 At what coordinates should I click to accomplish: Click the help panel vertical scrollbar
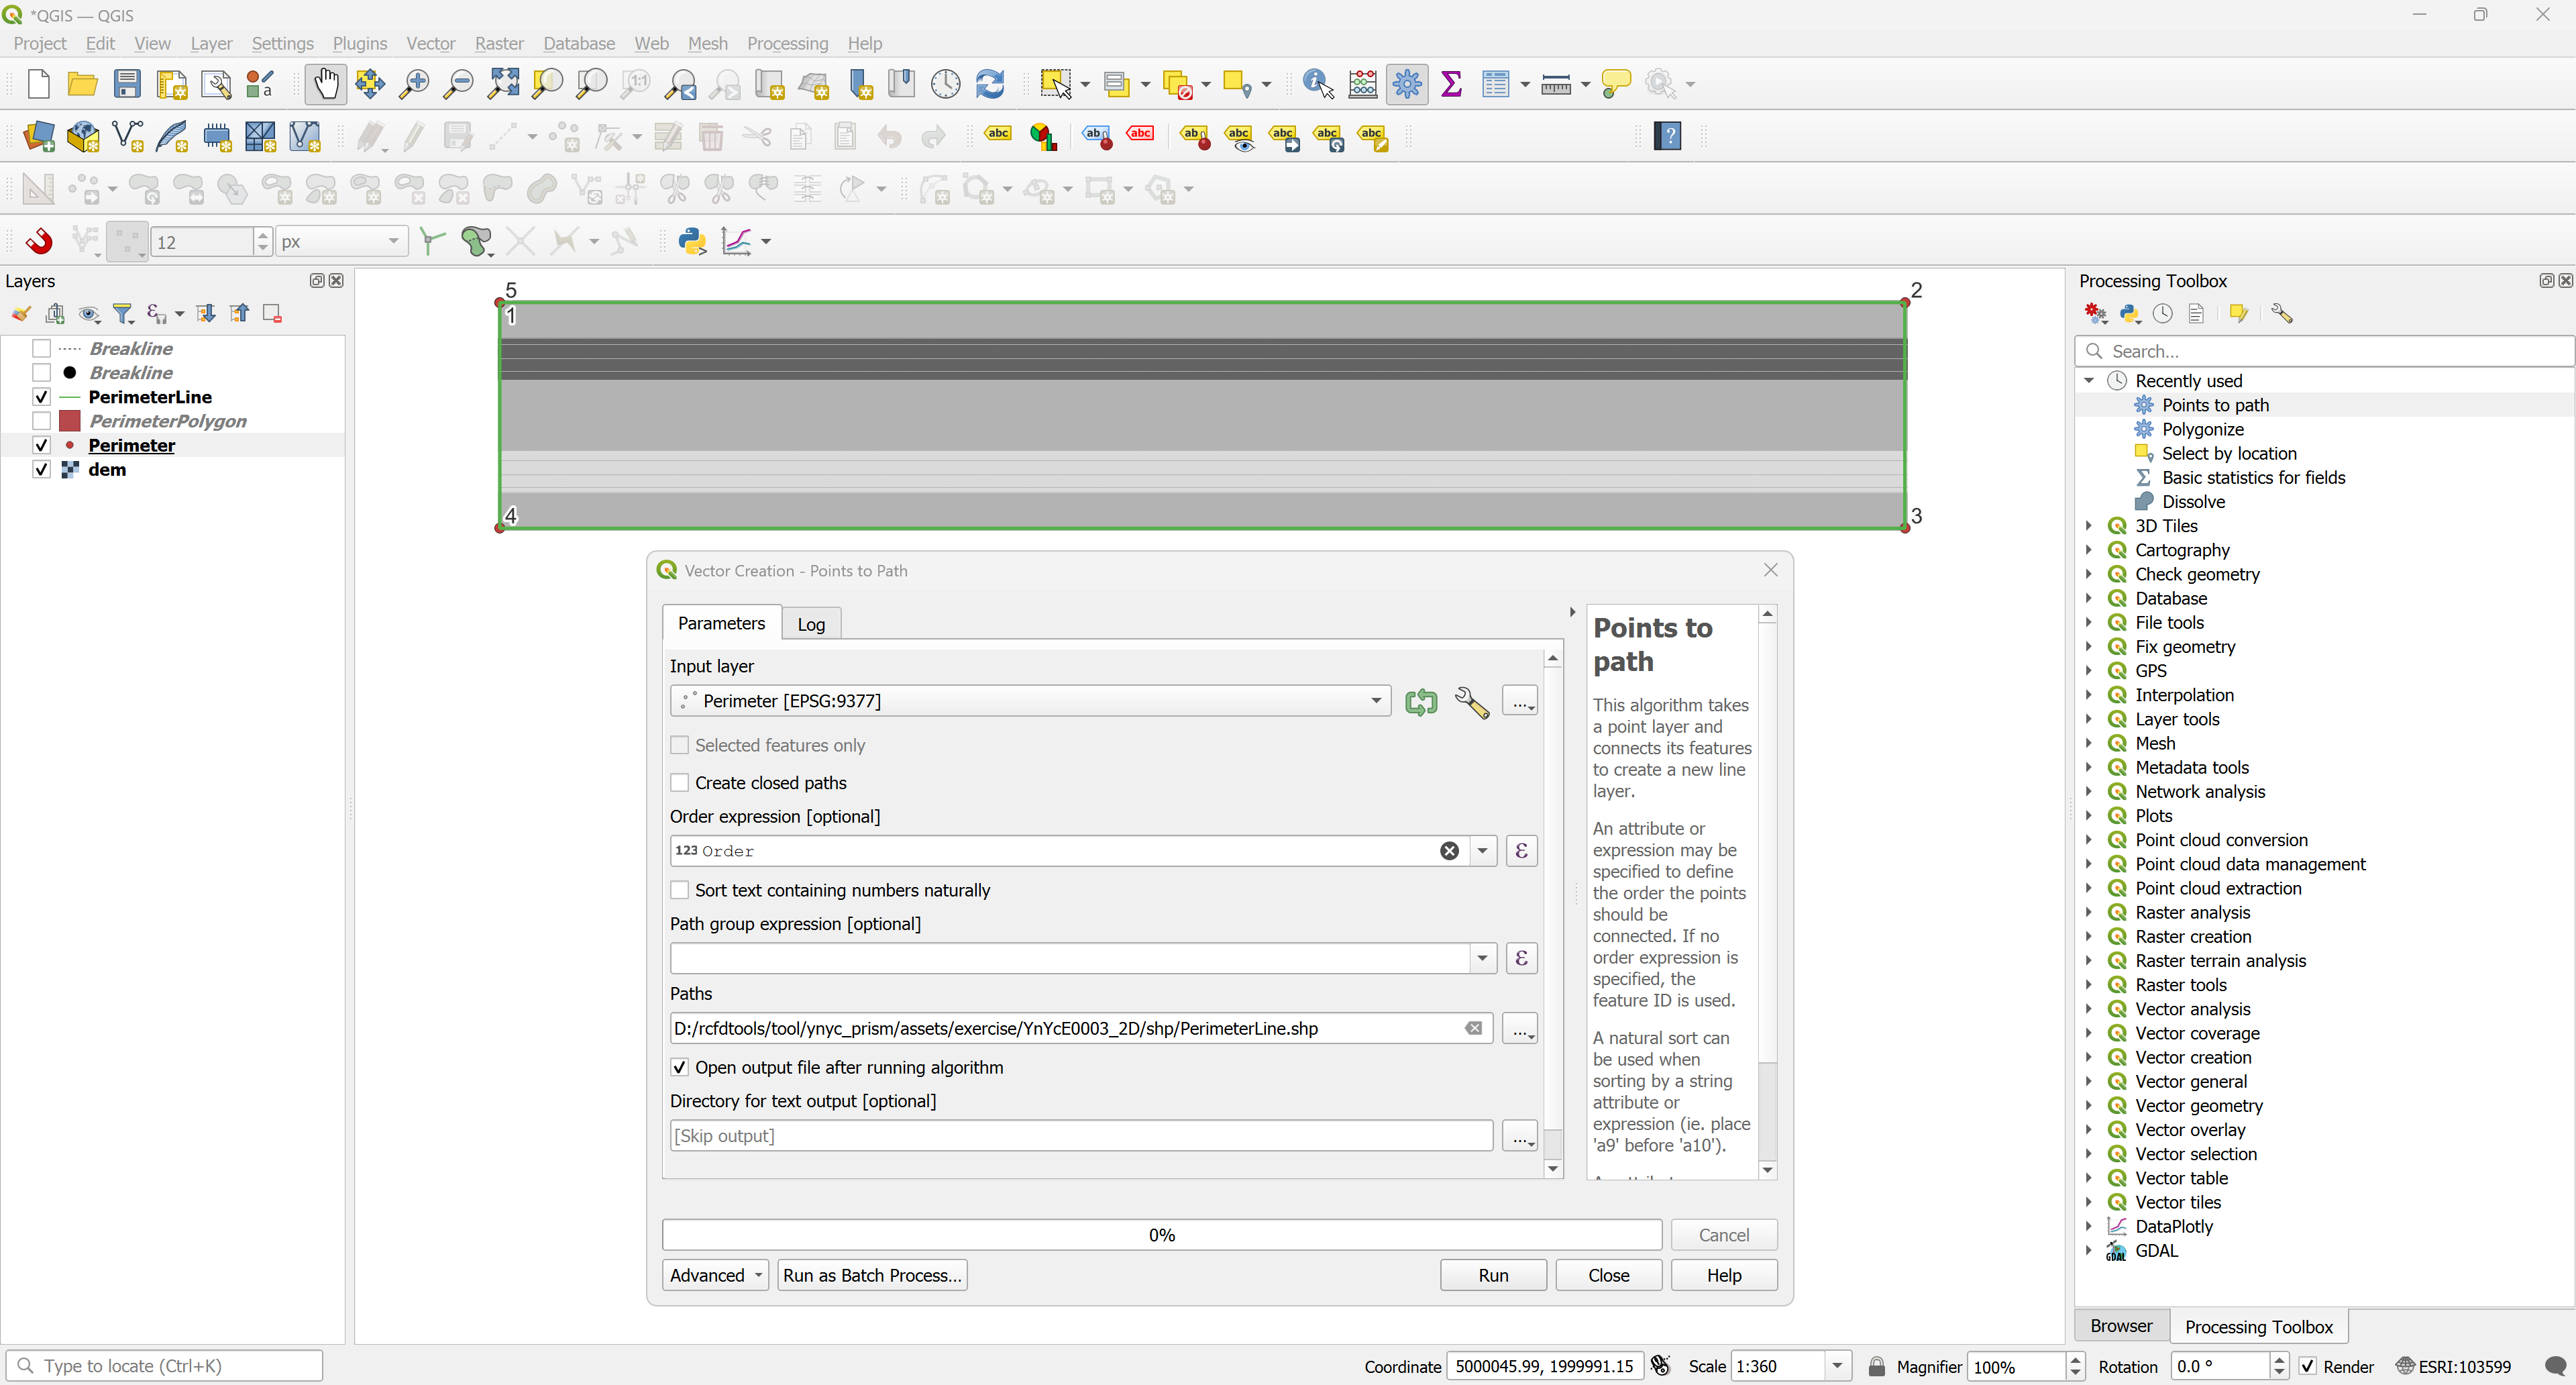click(x=1767, y=892)
